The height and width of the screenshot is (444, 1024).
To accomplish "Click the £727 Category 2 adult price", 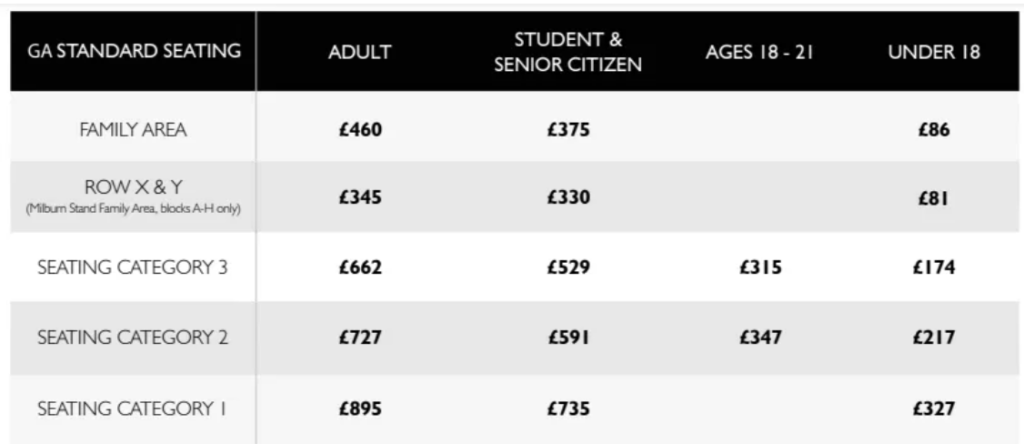I will click(x=360, y=338).
